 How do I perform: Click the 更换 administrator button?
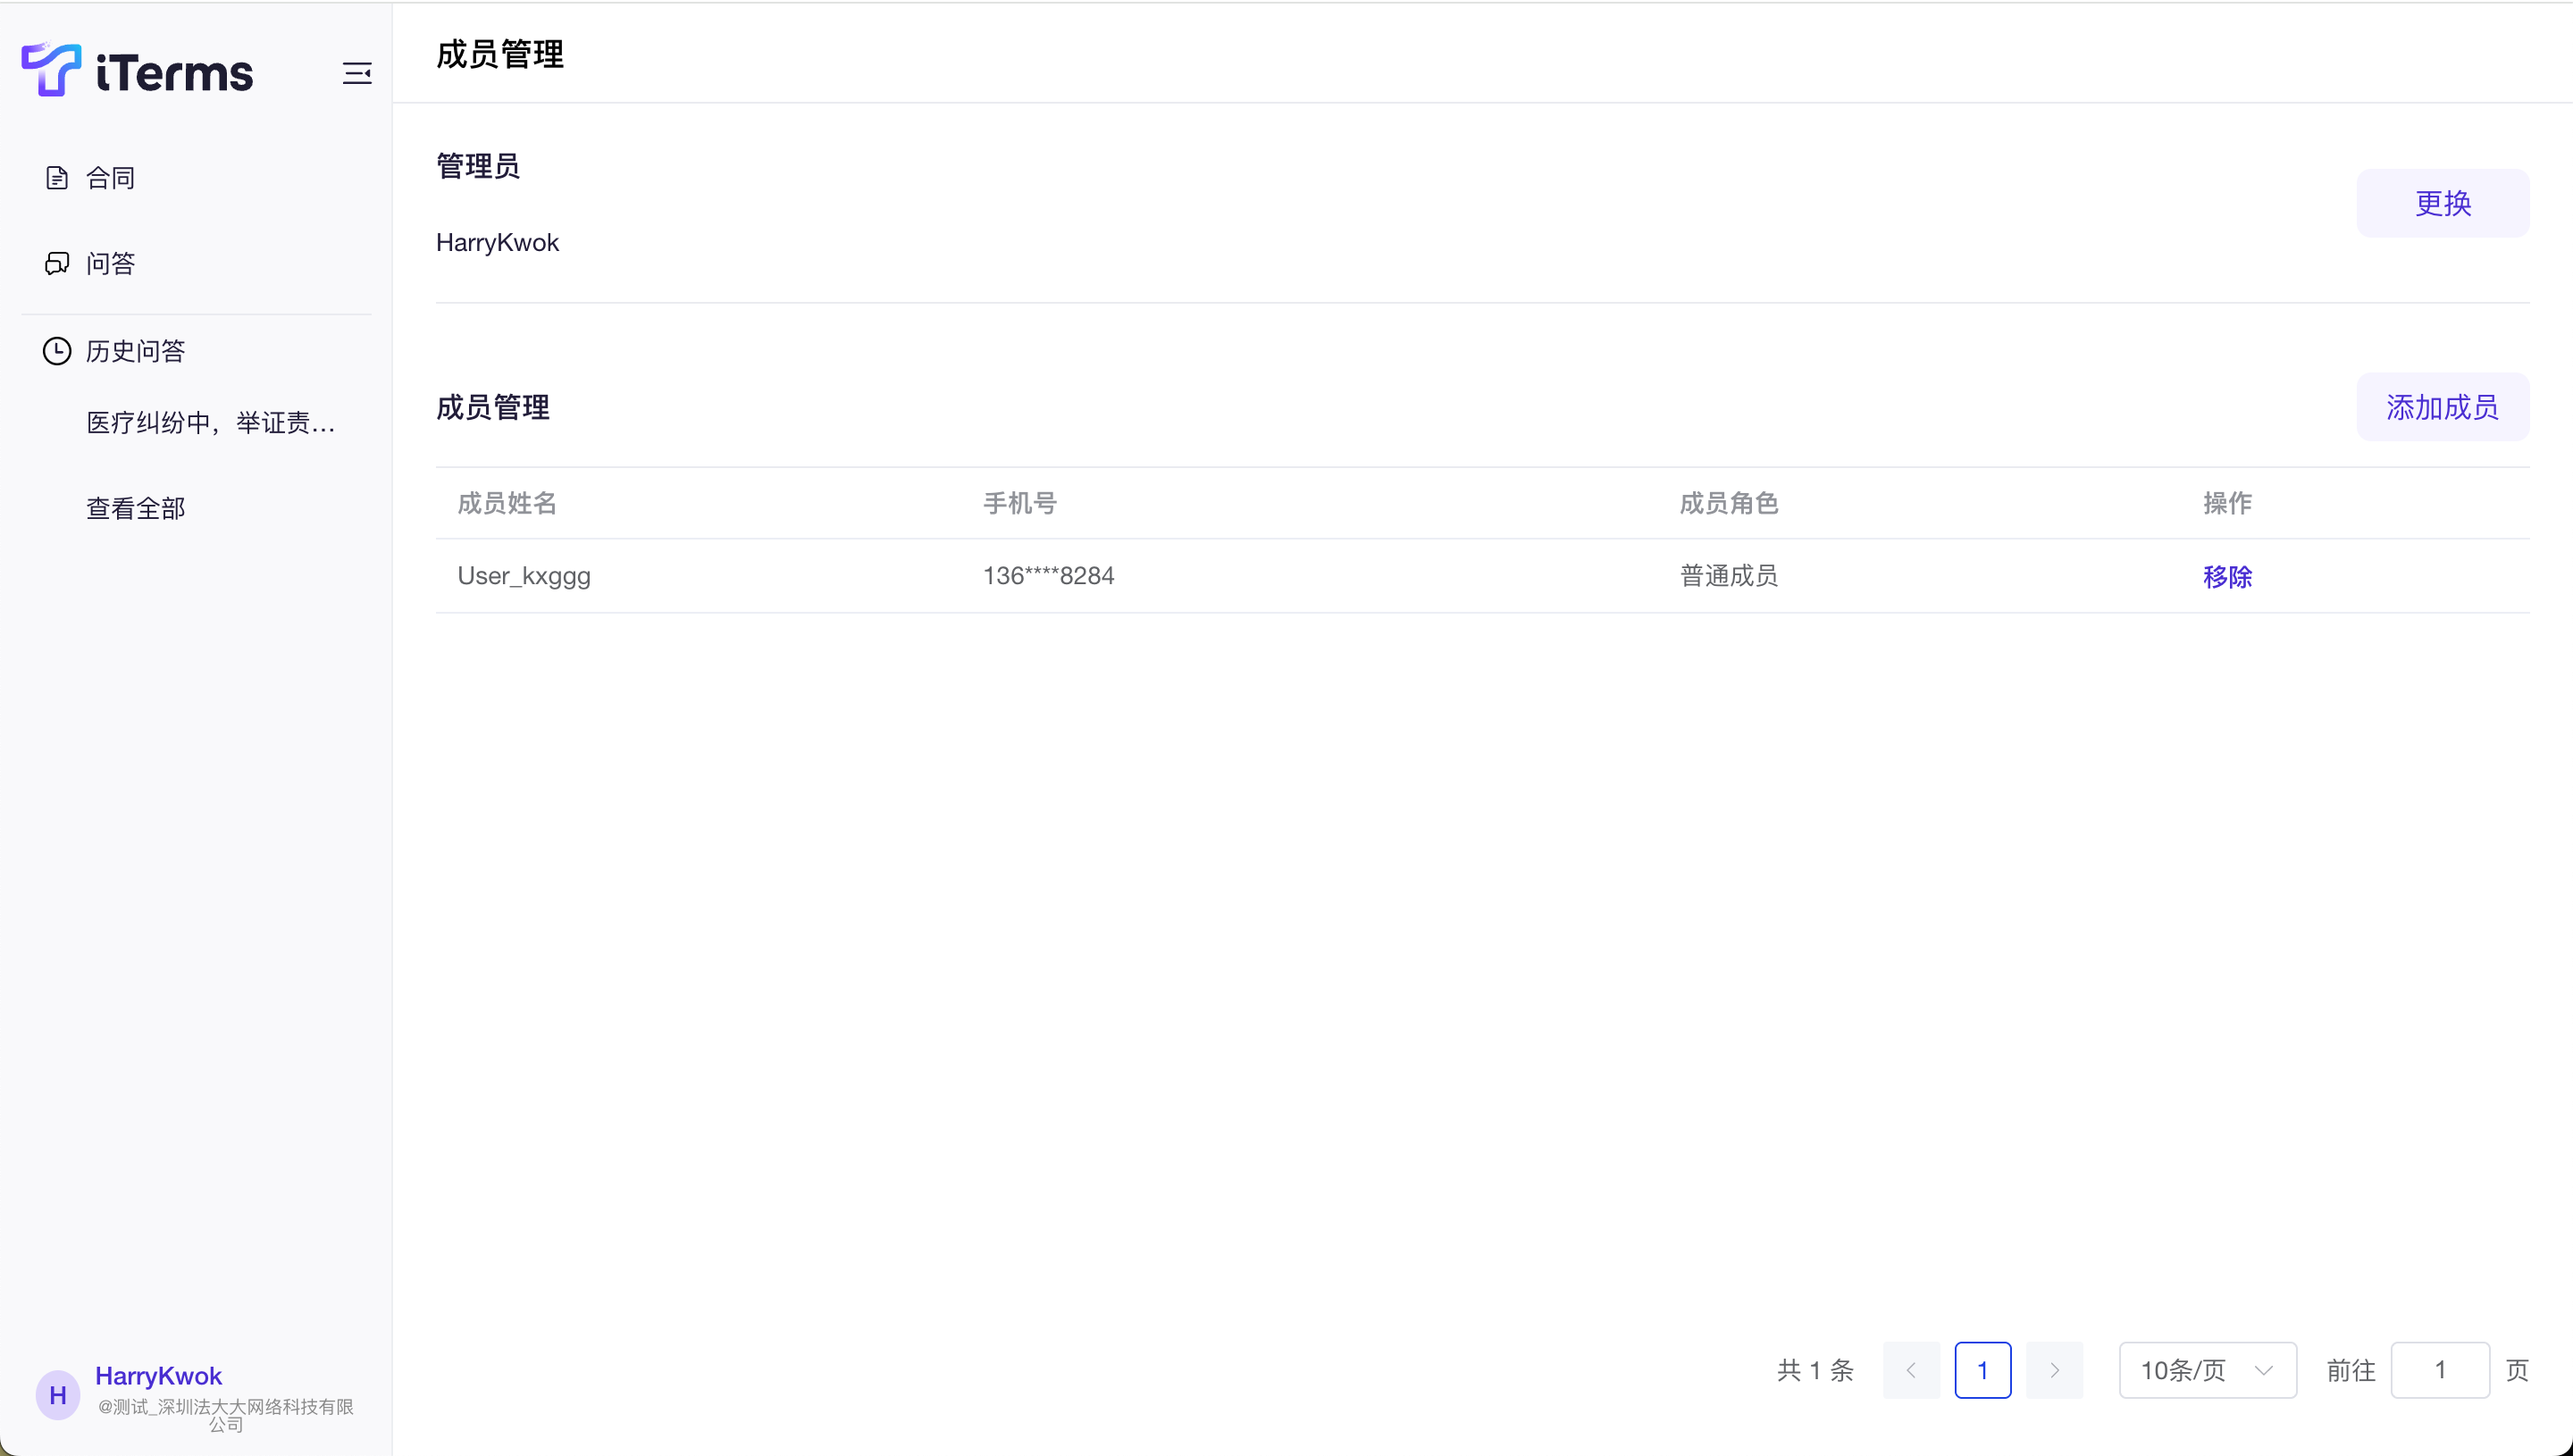2442,203
